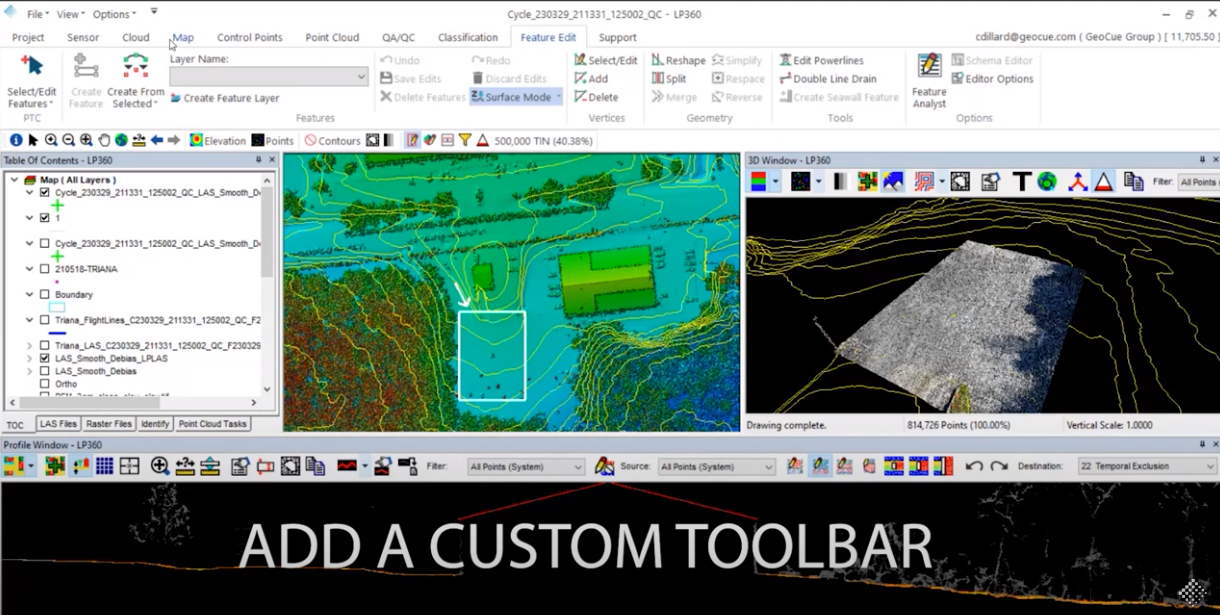
Task: Toggle the Elevation display button
Action: (x=218, y=141)
